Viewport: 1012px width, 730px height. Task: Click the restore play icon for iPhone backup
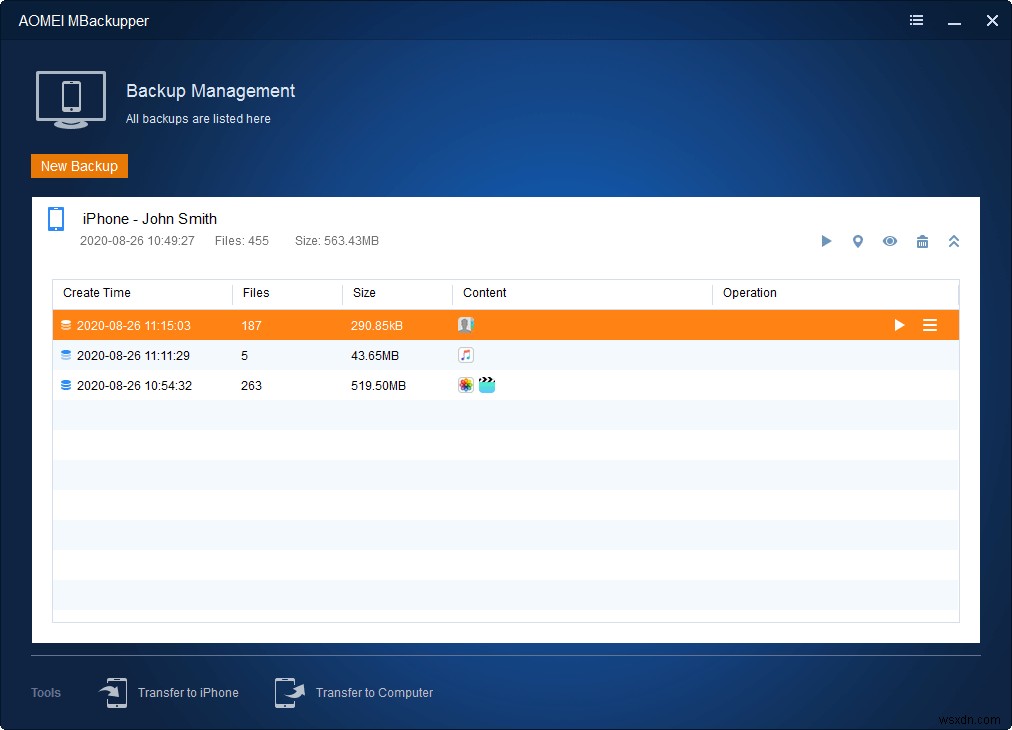click(826, 241)
